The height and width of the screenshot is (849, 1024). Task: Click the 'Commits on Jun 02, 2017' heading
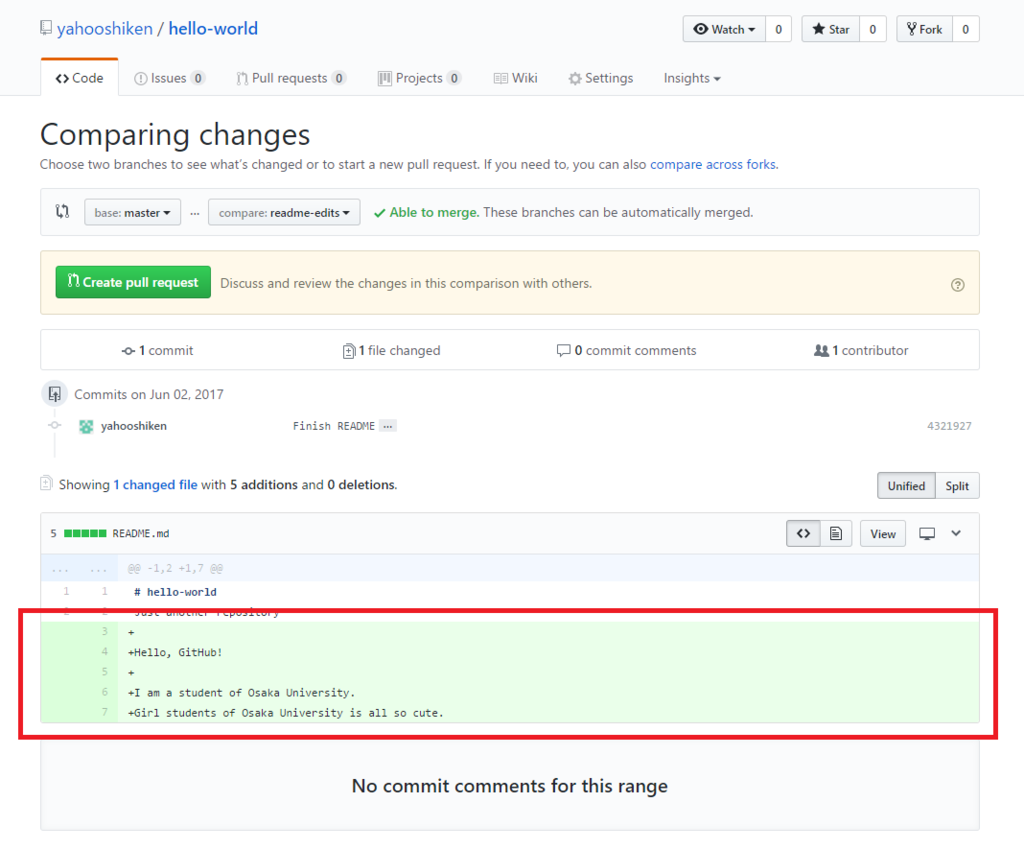click(149, 394)
